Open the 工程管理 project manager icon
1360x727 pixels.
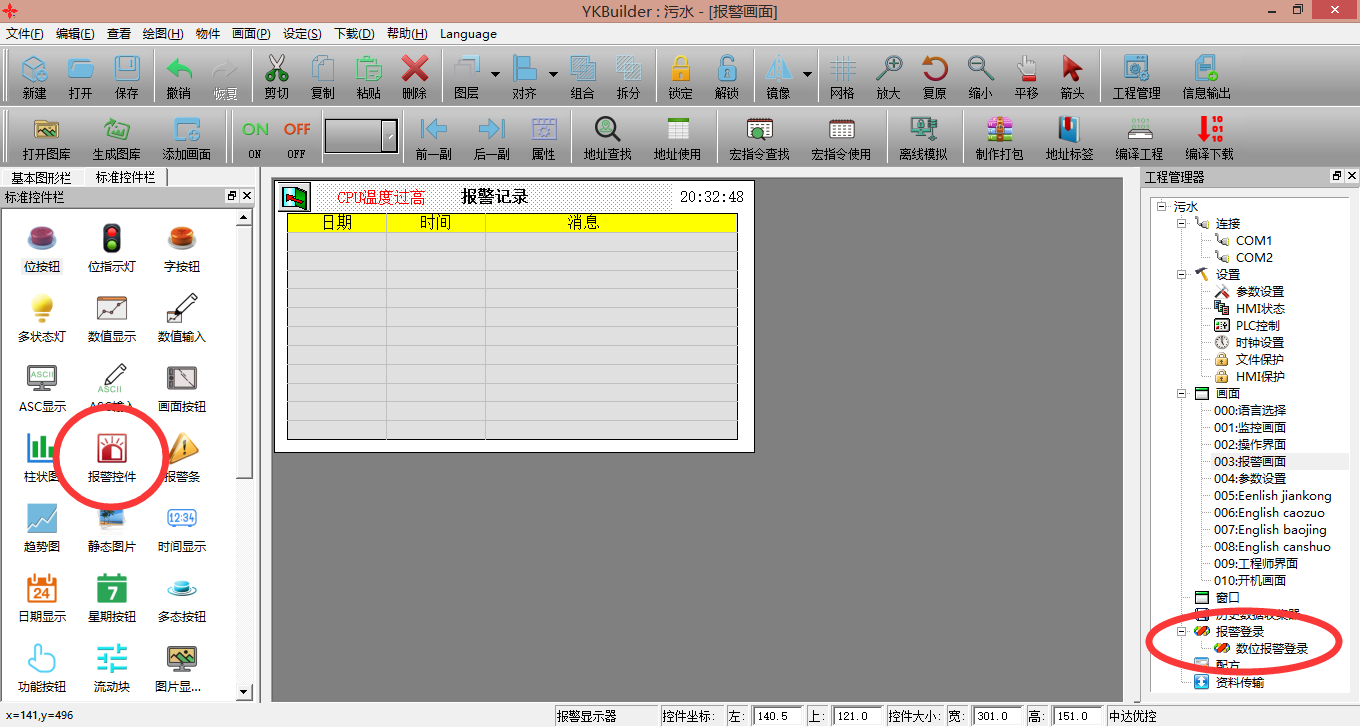coord(1136,77)
